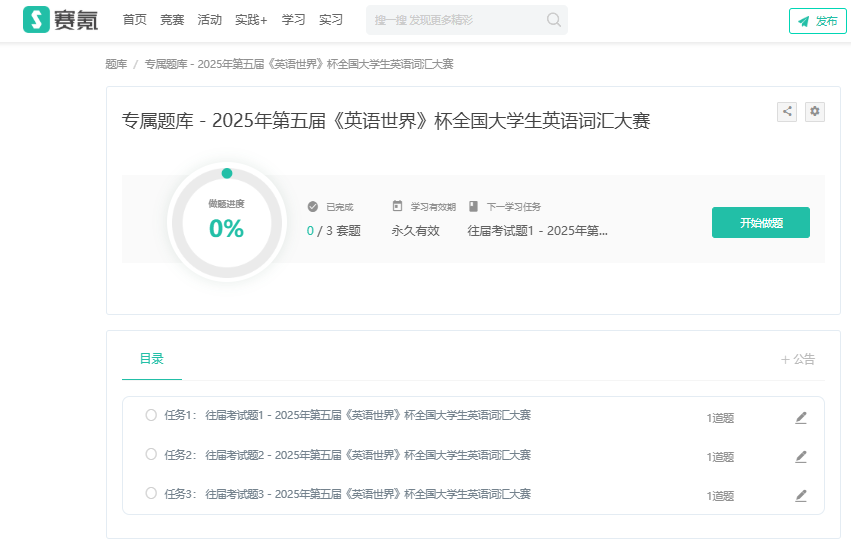Select the radio circle for 任务2
This screenshot has height=544, width=851.
point(151,454)
